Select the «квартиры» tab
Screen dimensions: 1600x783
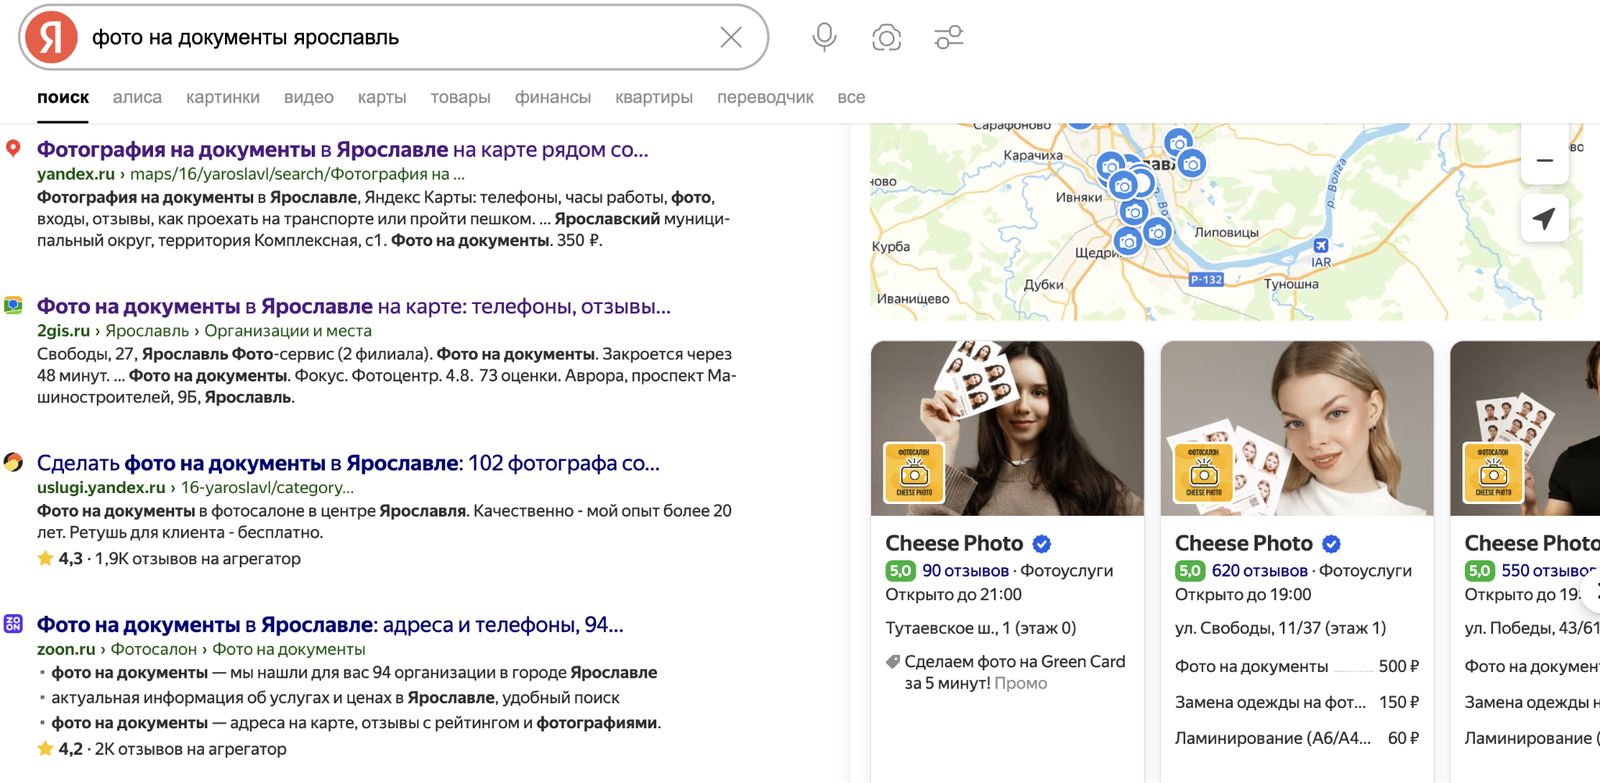tap(654, 97)
